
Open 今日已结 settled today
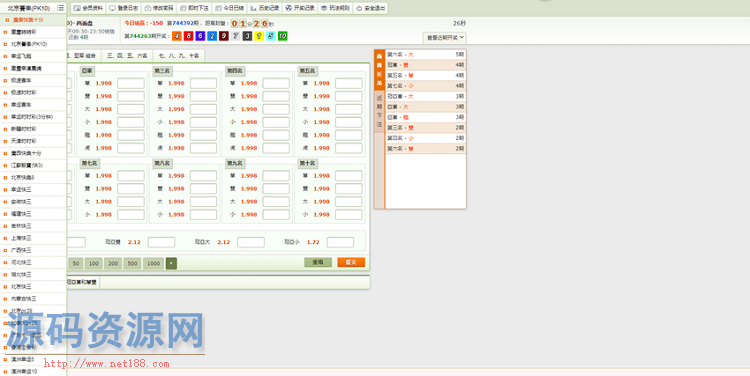[229, 8]
